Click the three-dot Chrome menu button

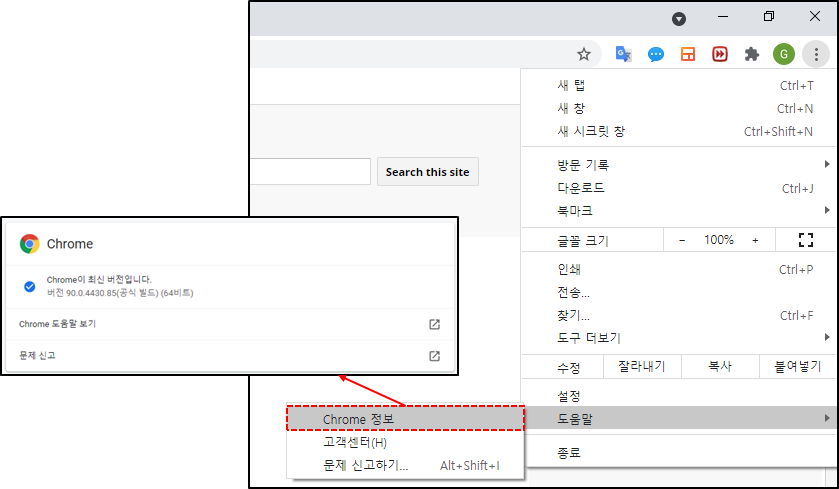click(816, 54)
